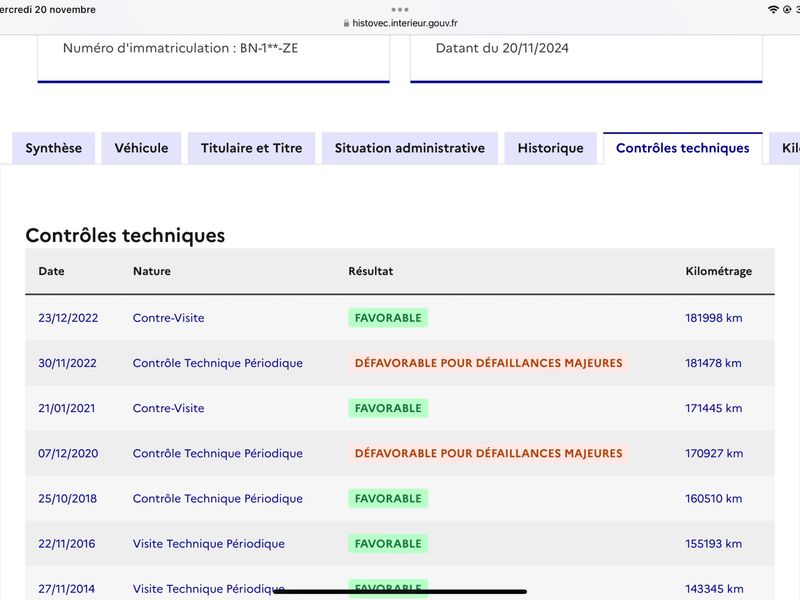This screenshot has height=600, width=800.
Task: Open the three-dot multitasking menu at top
Action: pyautogui.click(x=400, y=9)
